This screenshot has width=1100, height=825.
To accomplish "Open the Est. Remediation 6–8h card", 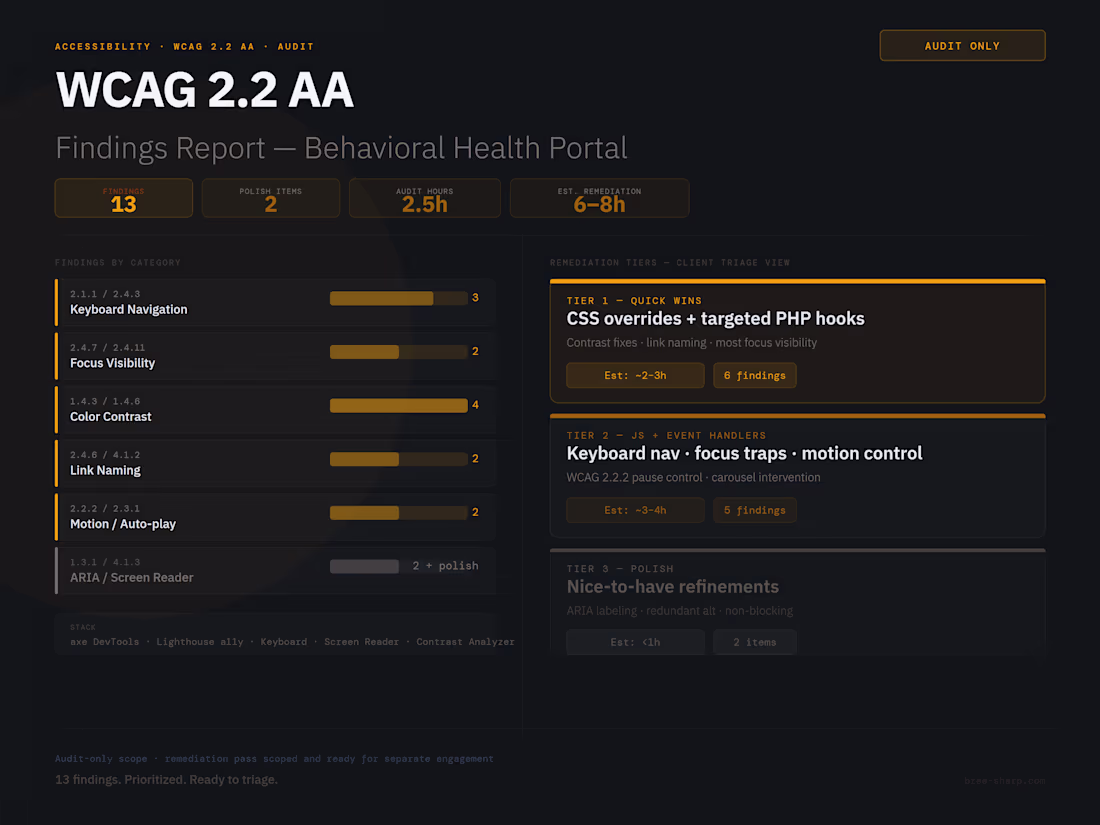I will point(599,198).
